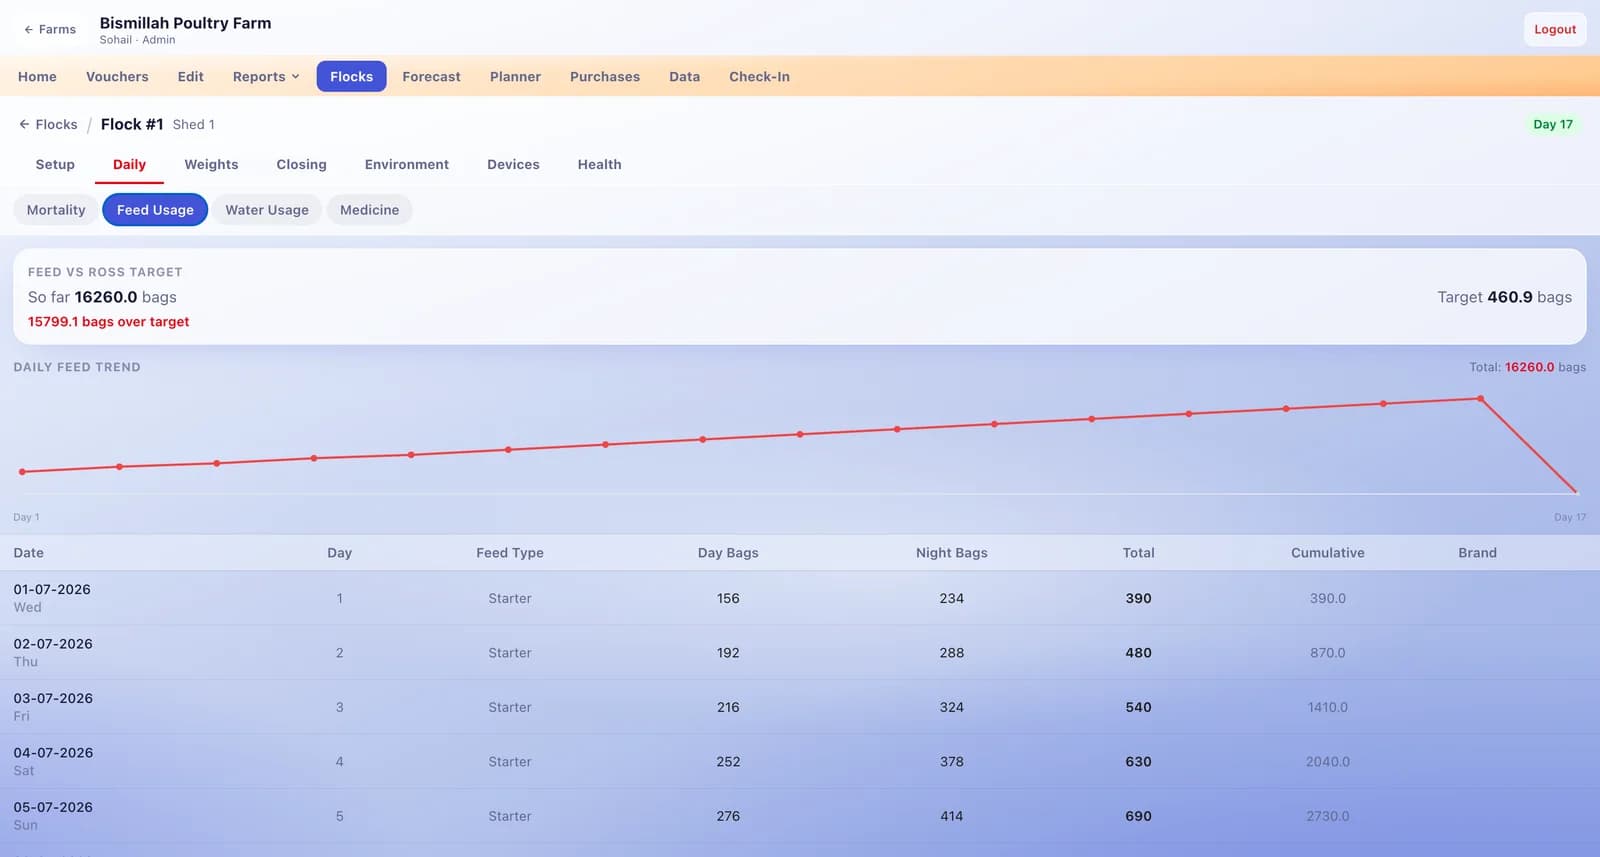The height and width of the screenshot is (857, 1600).
Task: Switch to the Environment tab
Action: coord(406,165)
